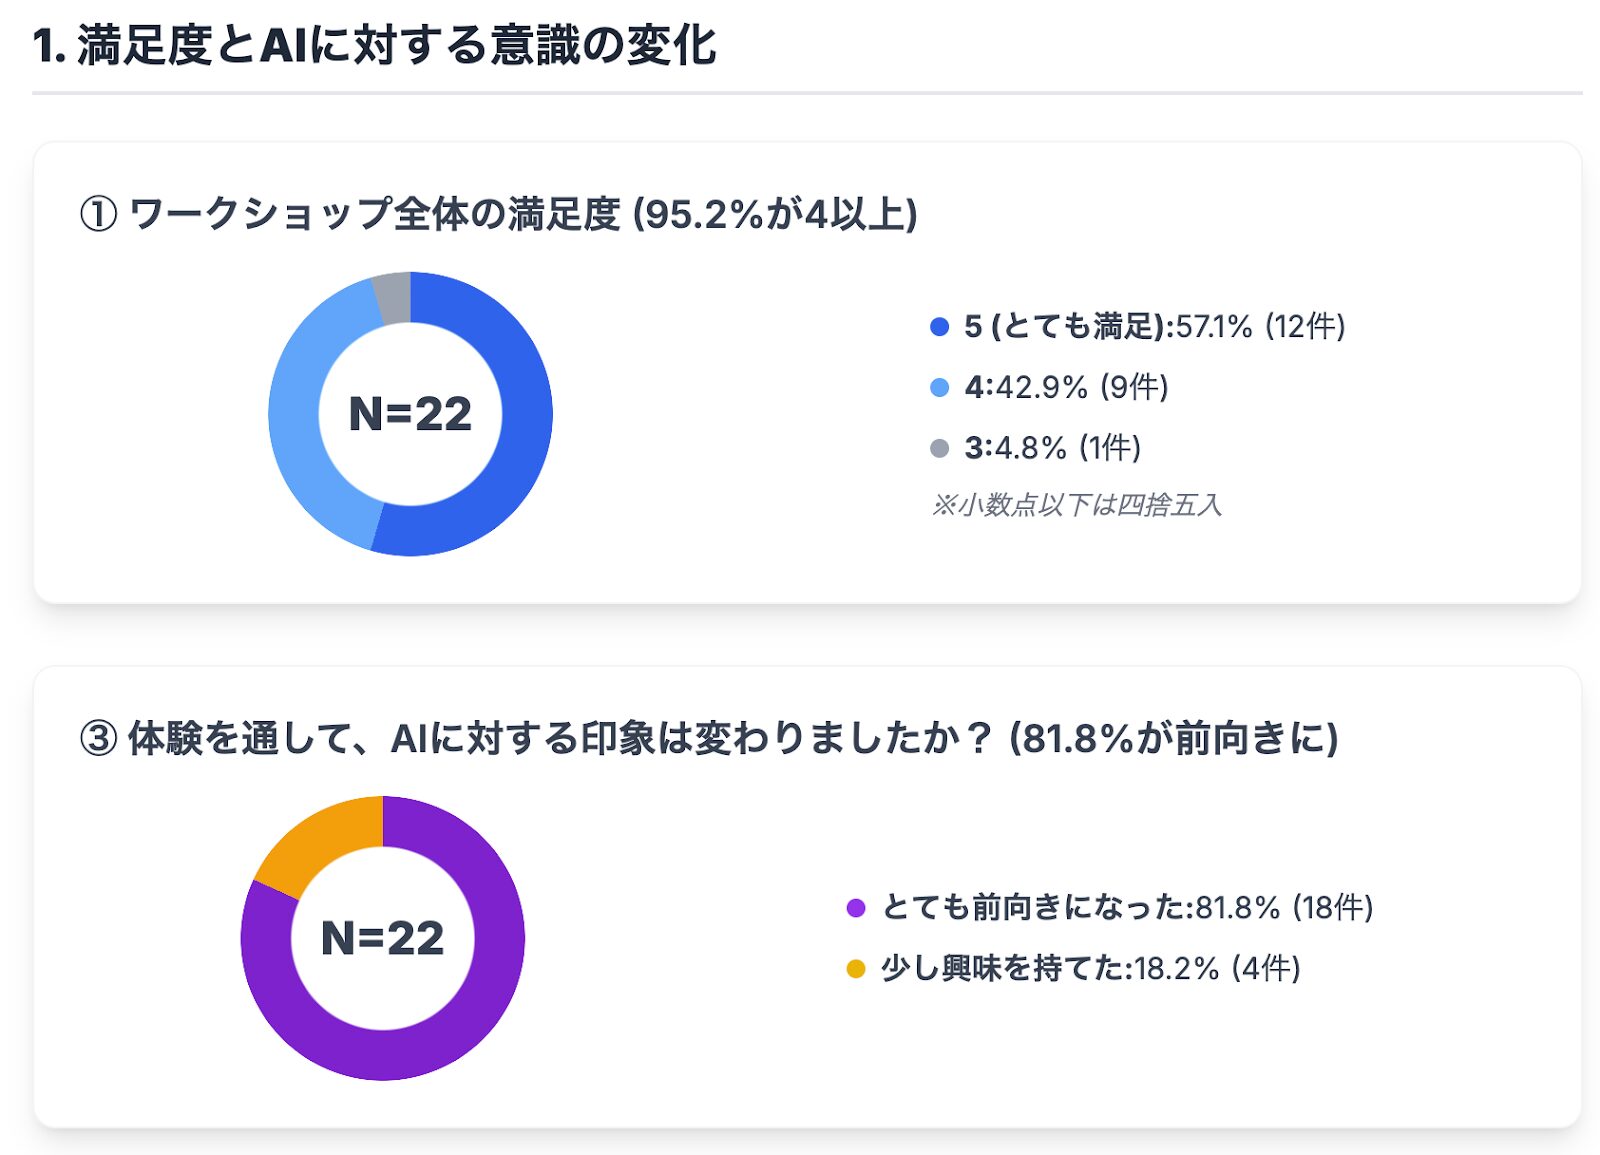Click N=22 in the center of the AI impression donut
This screenshot has height=1155, width=1600.
click(x=383, y=938)
